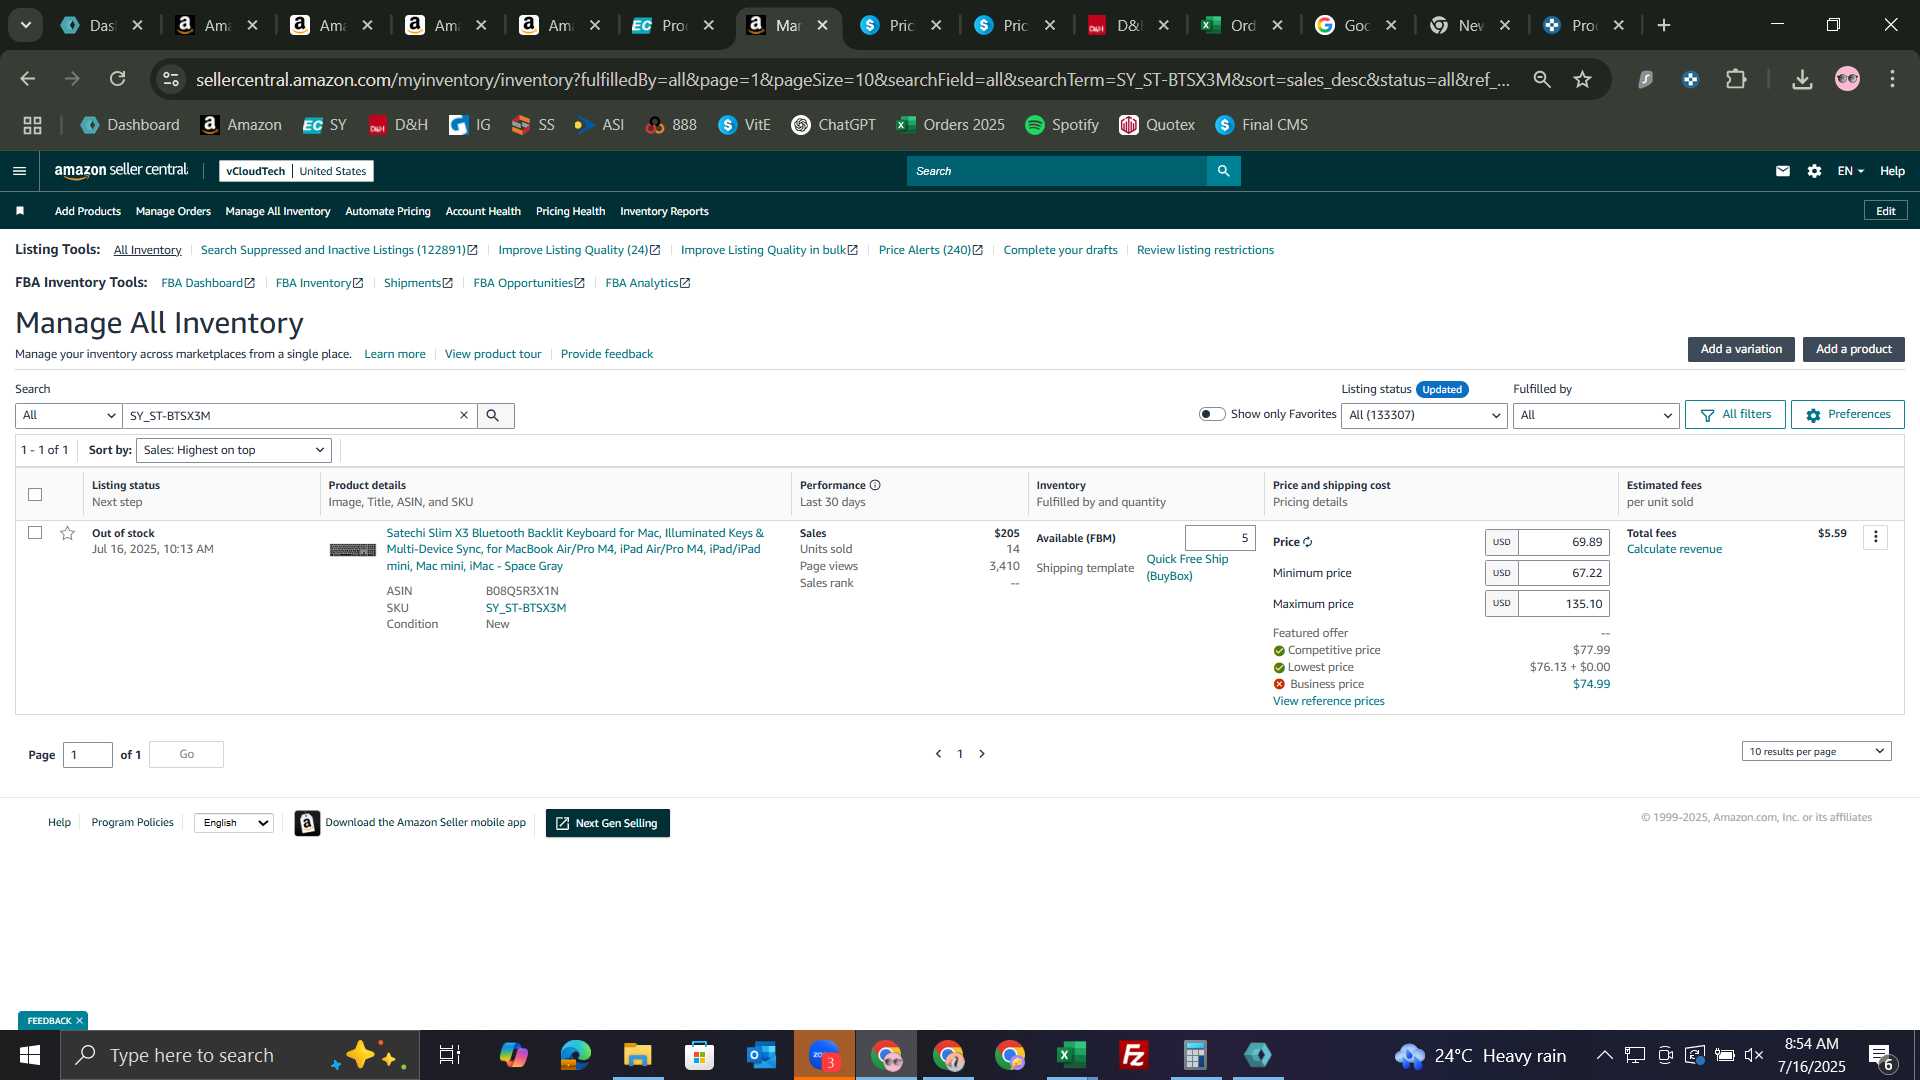Click the Add a variation button
The image size is (1920, 1080).
pyautogui.click(x=1741, y=349)
